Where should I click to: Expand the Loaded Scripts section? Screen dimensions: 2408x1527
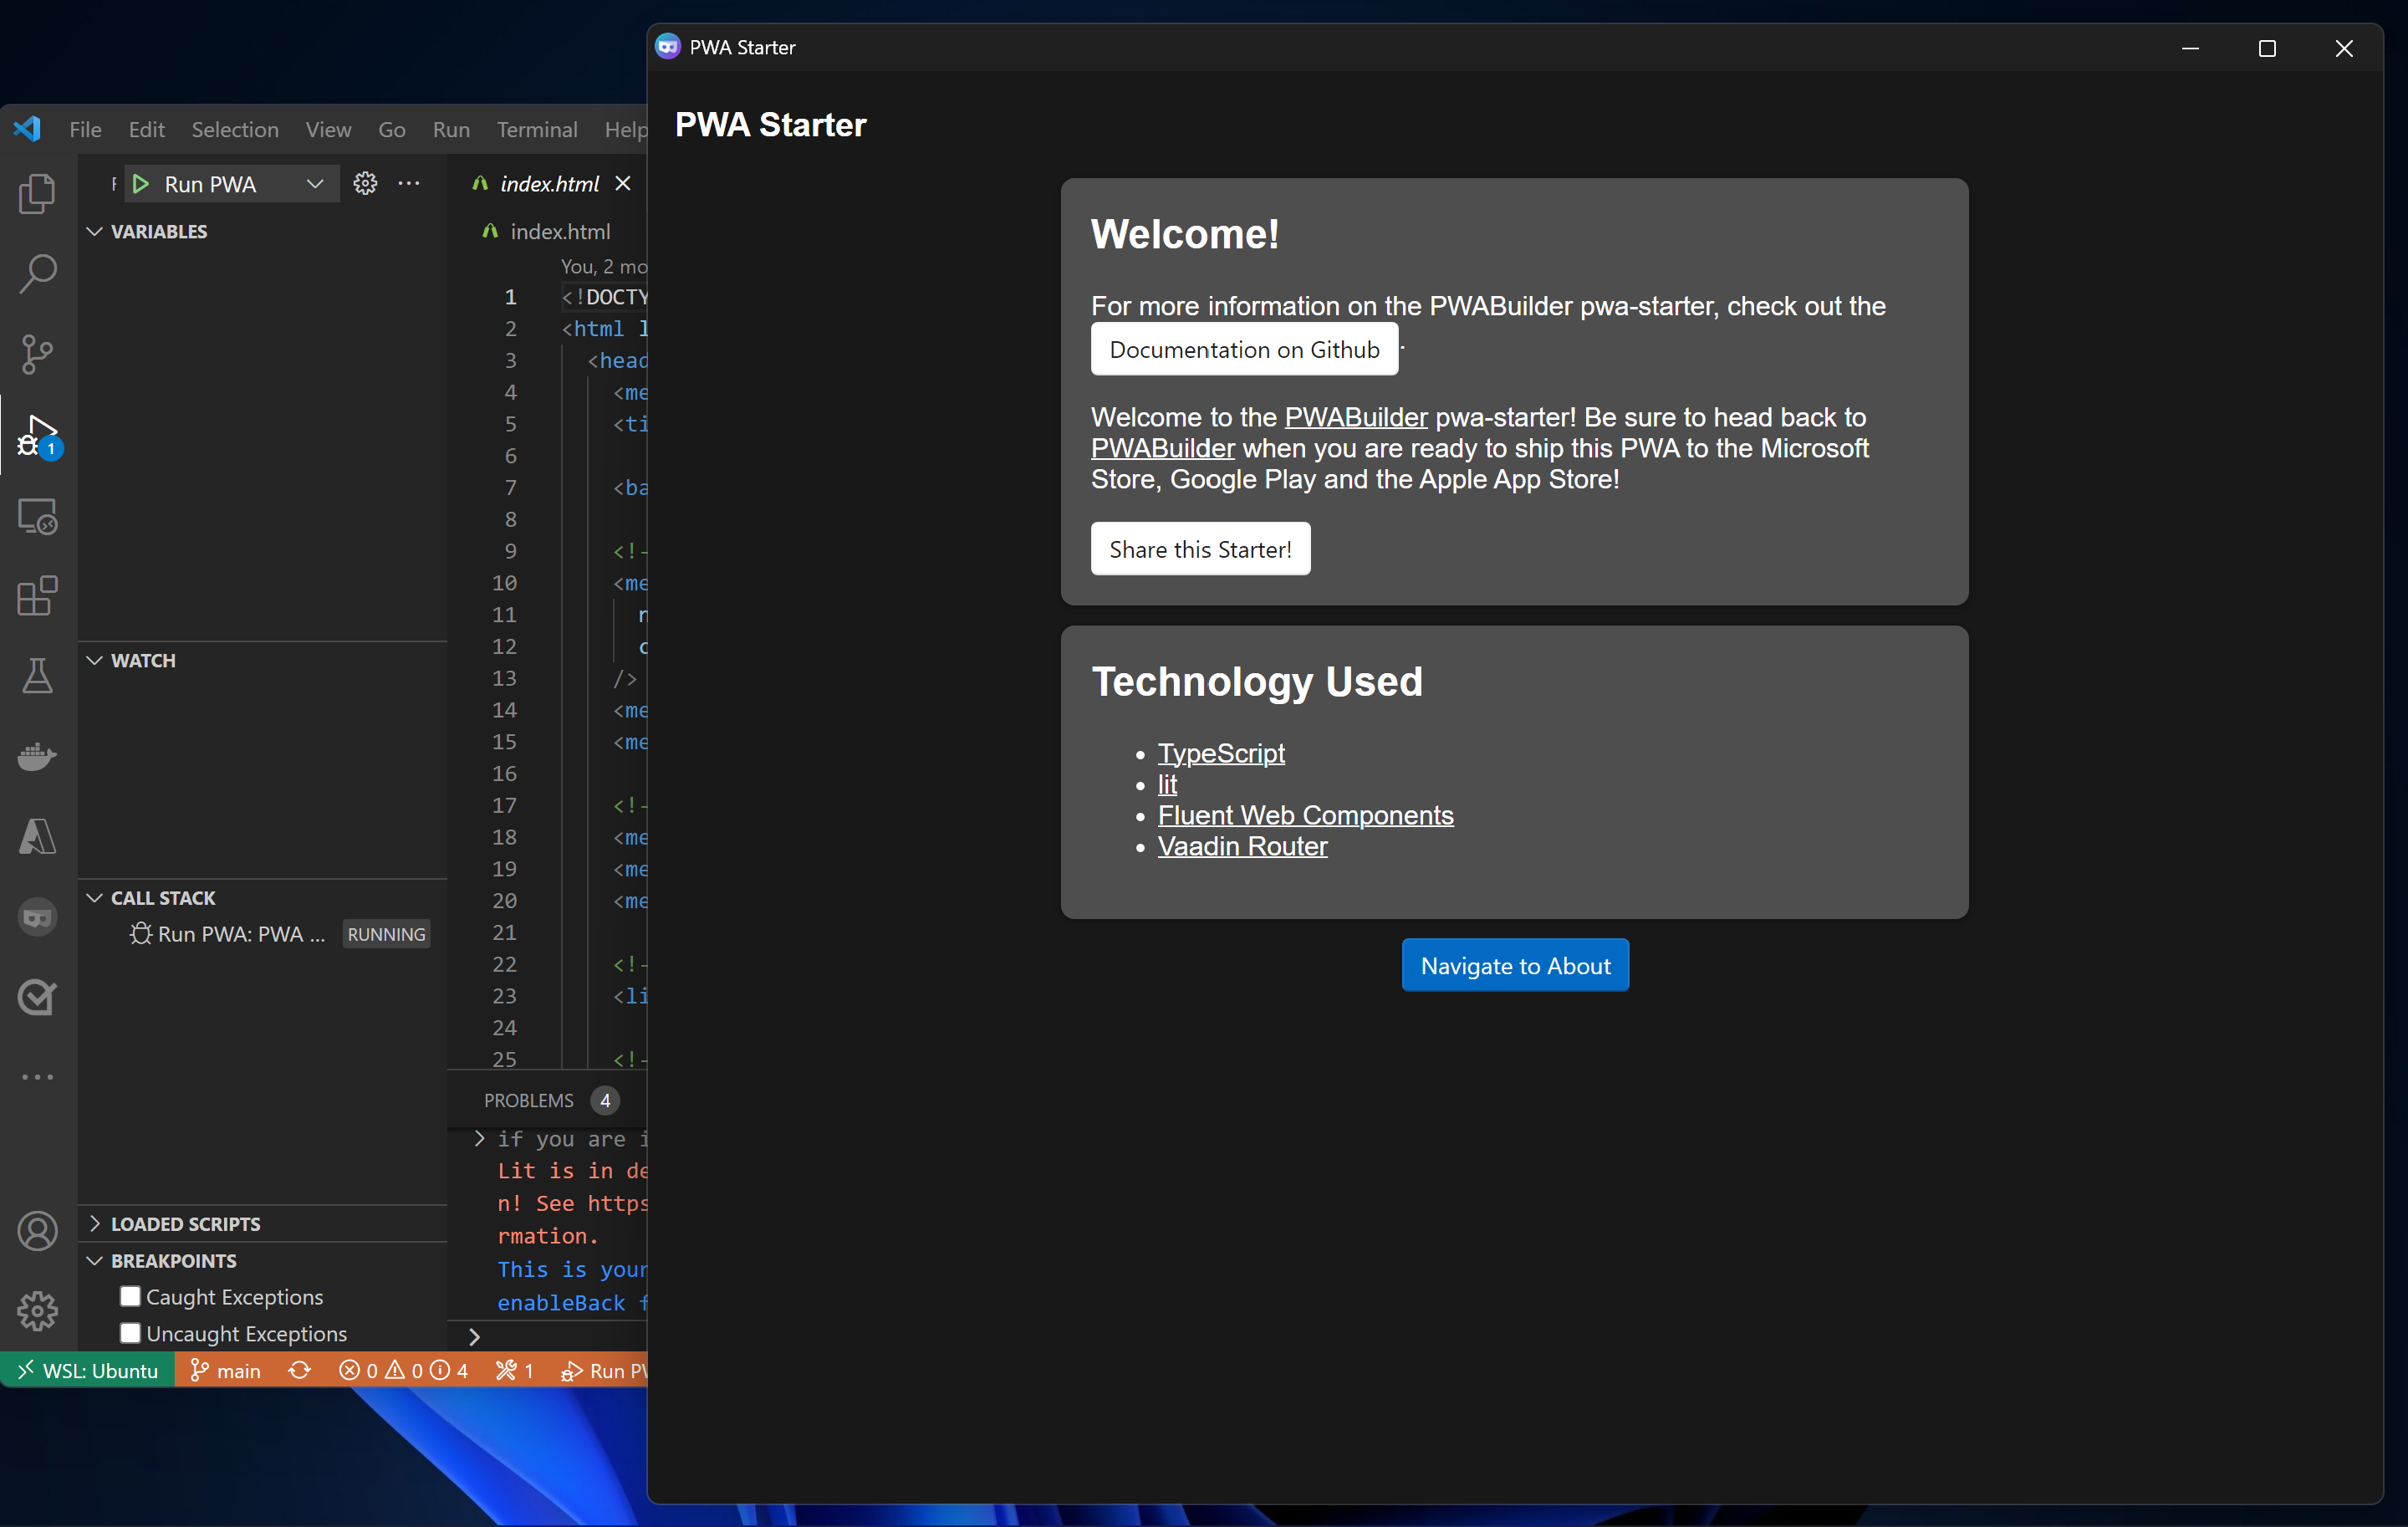click(185, 1224)
